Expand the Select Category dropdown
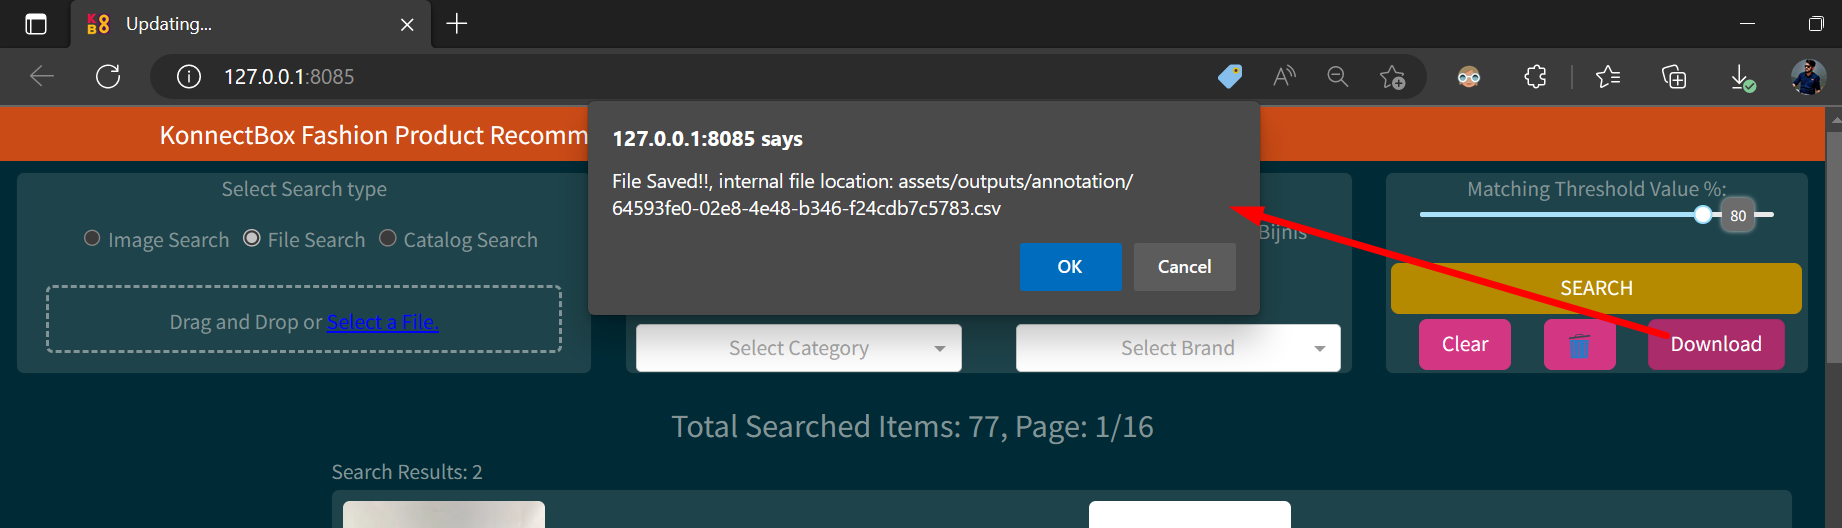Viewport: 1842px width, 528px height. point(798,348)
